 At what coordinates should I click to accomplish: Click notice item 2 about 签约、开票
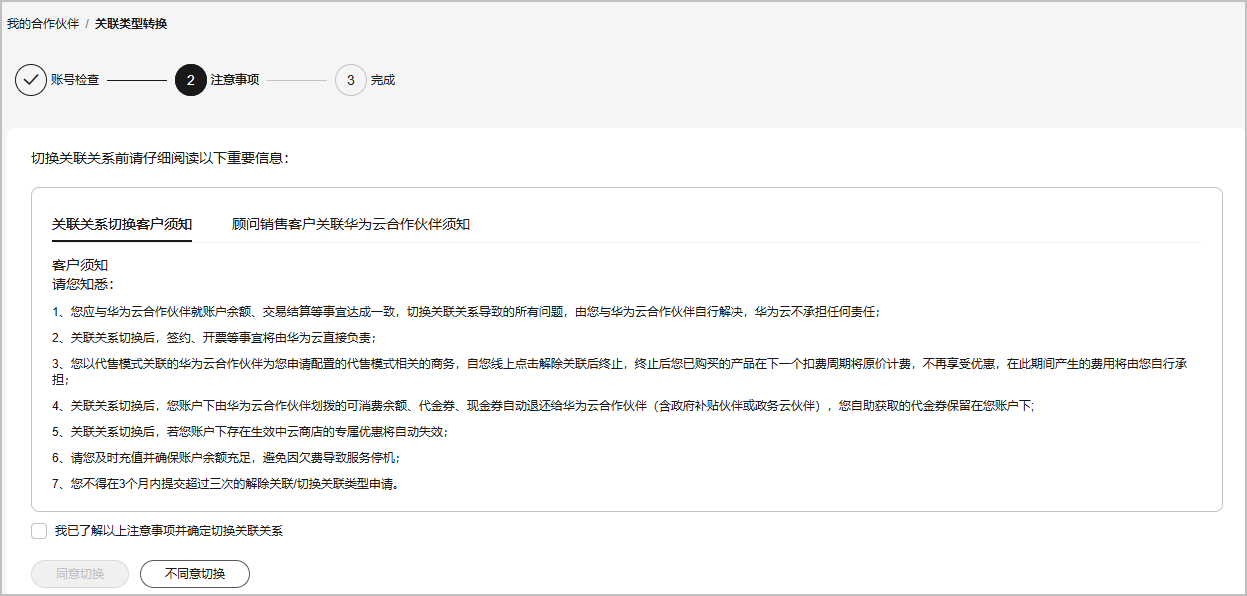click(x=214, y=338)
